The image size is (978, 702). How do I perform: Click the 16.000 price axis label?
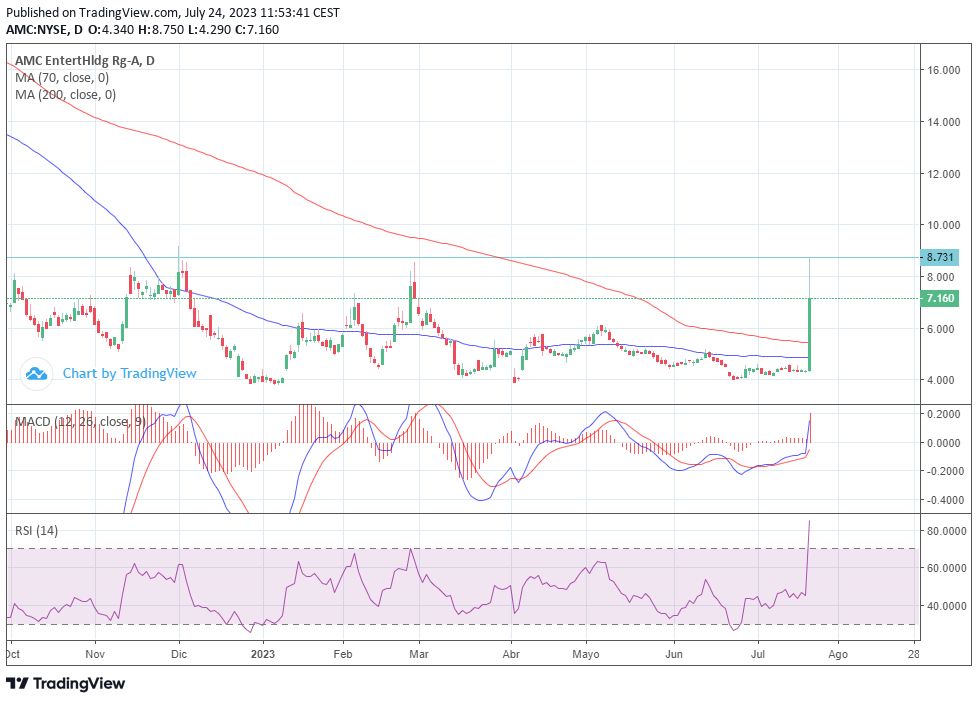[x=943, y=70]
